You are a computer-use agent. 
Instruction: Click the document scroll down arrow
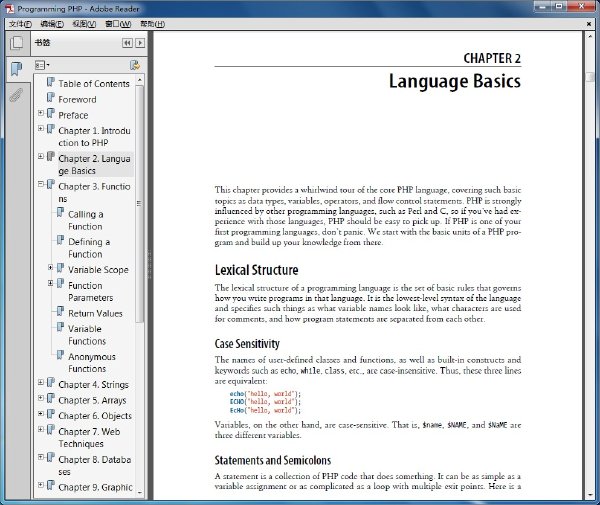pos(590,495)
